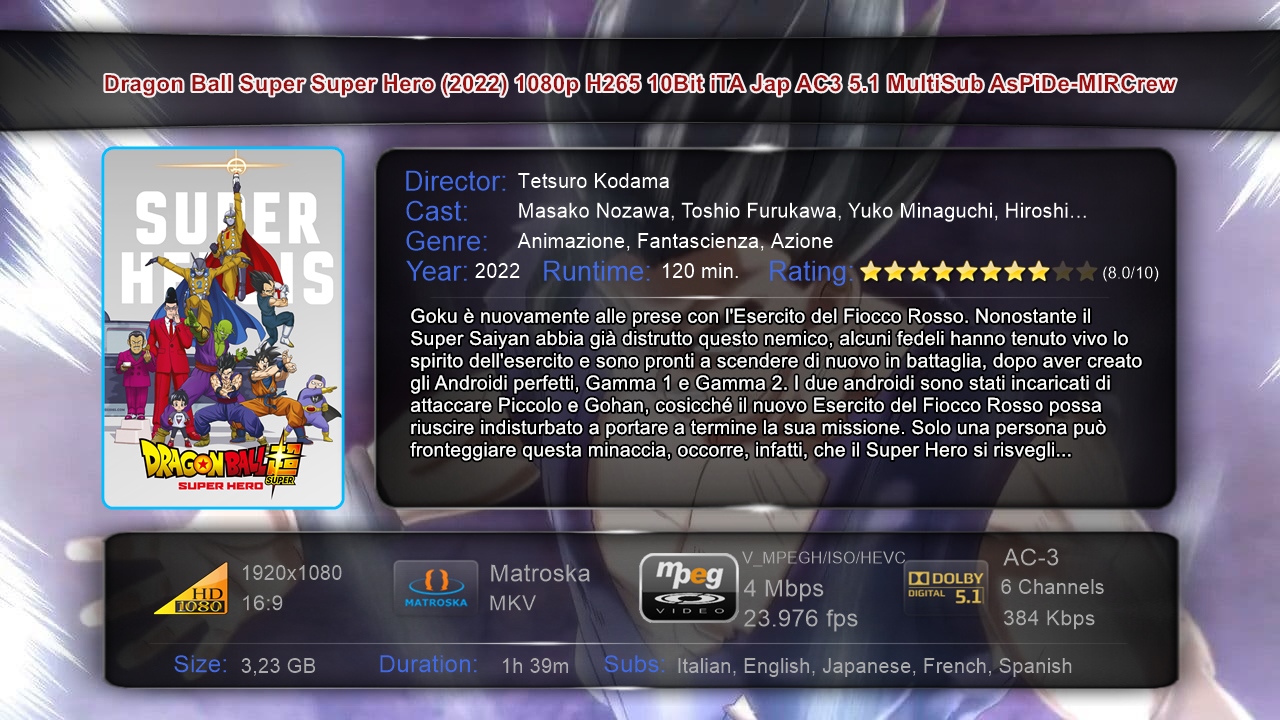Click the year value 2022
The height and width of the screenshot is (720, 1280).
pos(497,271)
